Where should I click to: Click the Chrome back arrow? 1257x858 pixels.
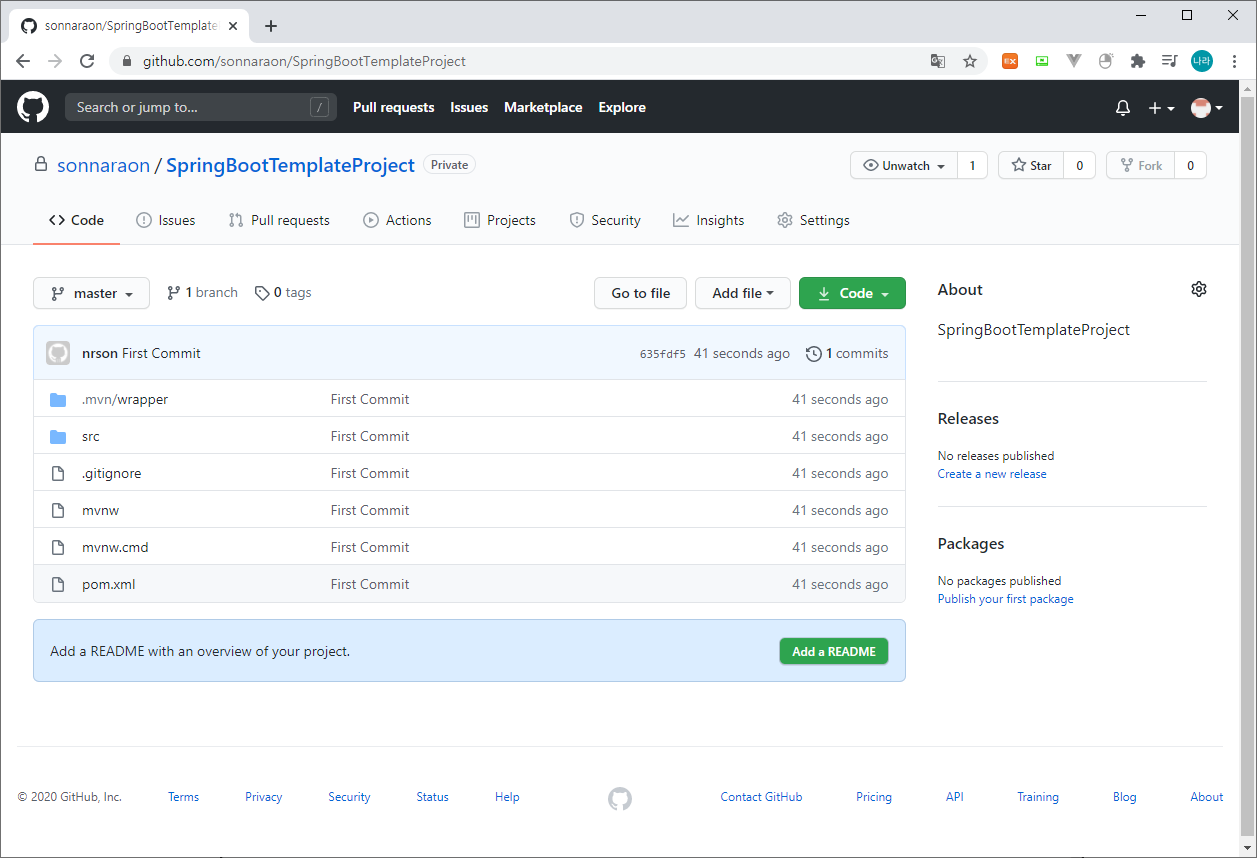coord(23,61)
